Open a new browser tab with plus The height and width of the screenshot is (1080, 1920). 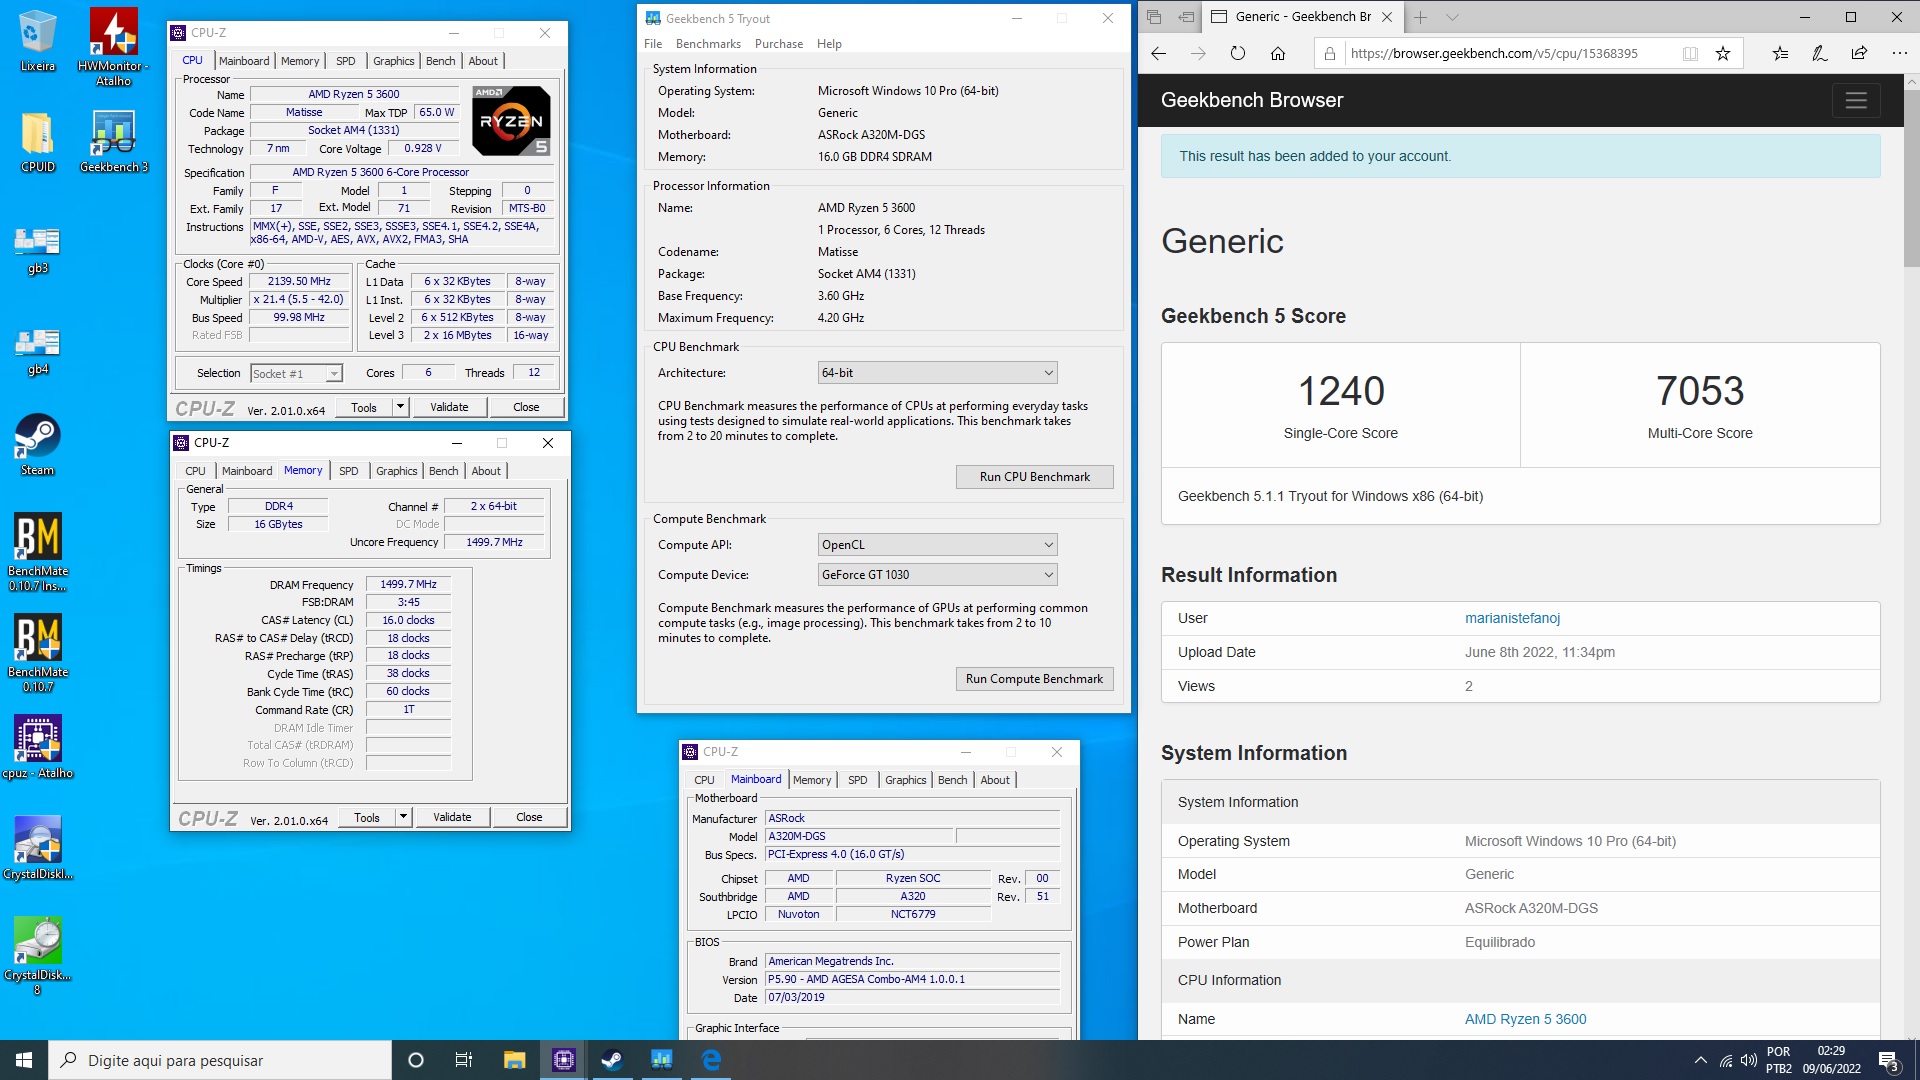1420,17
